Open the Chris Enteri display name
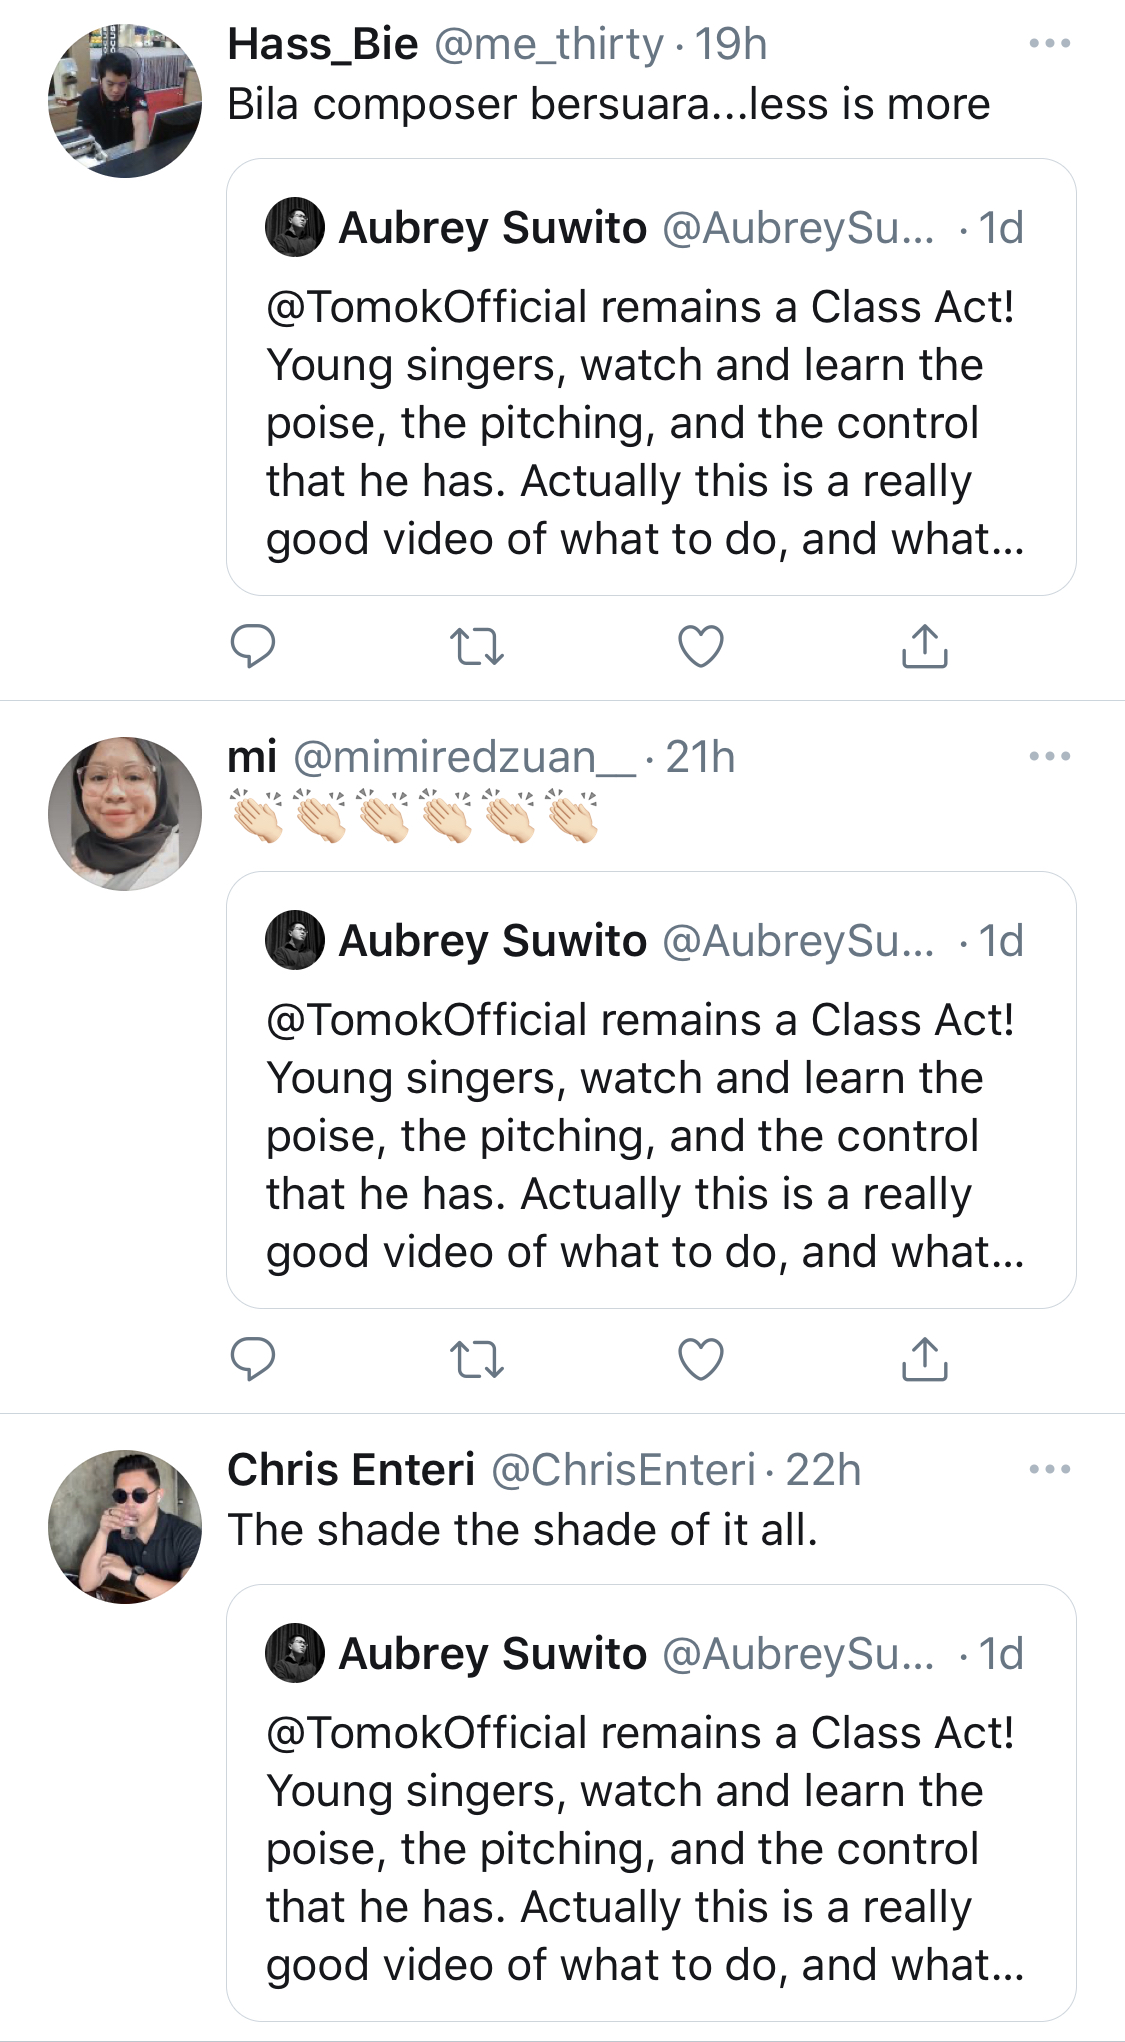The height and width of the screenshot is (2042, 1125). coord(351,1470)
